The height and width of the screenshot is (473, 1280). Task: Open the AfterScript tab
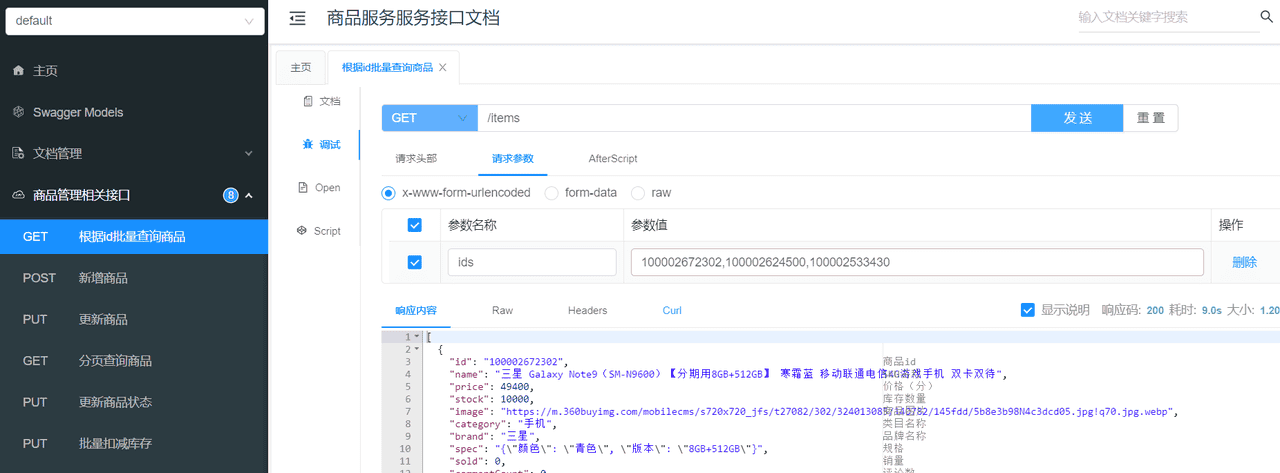[x=613, y=158]
